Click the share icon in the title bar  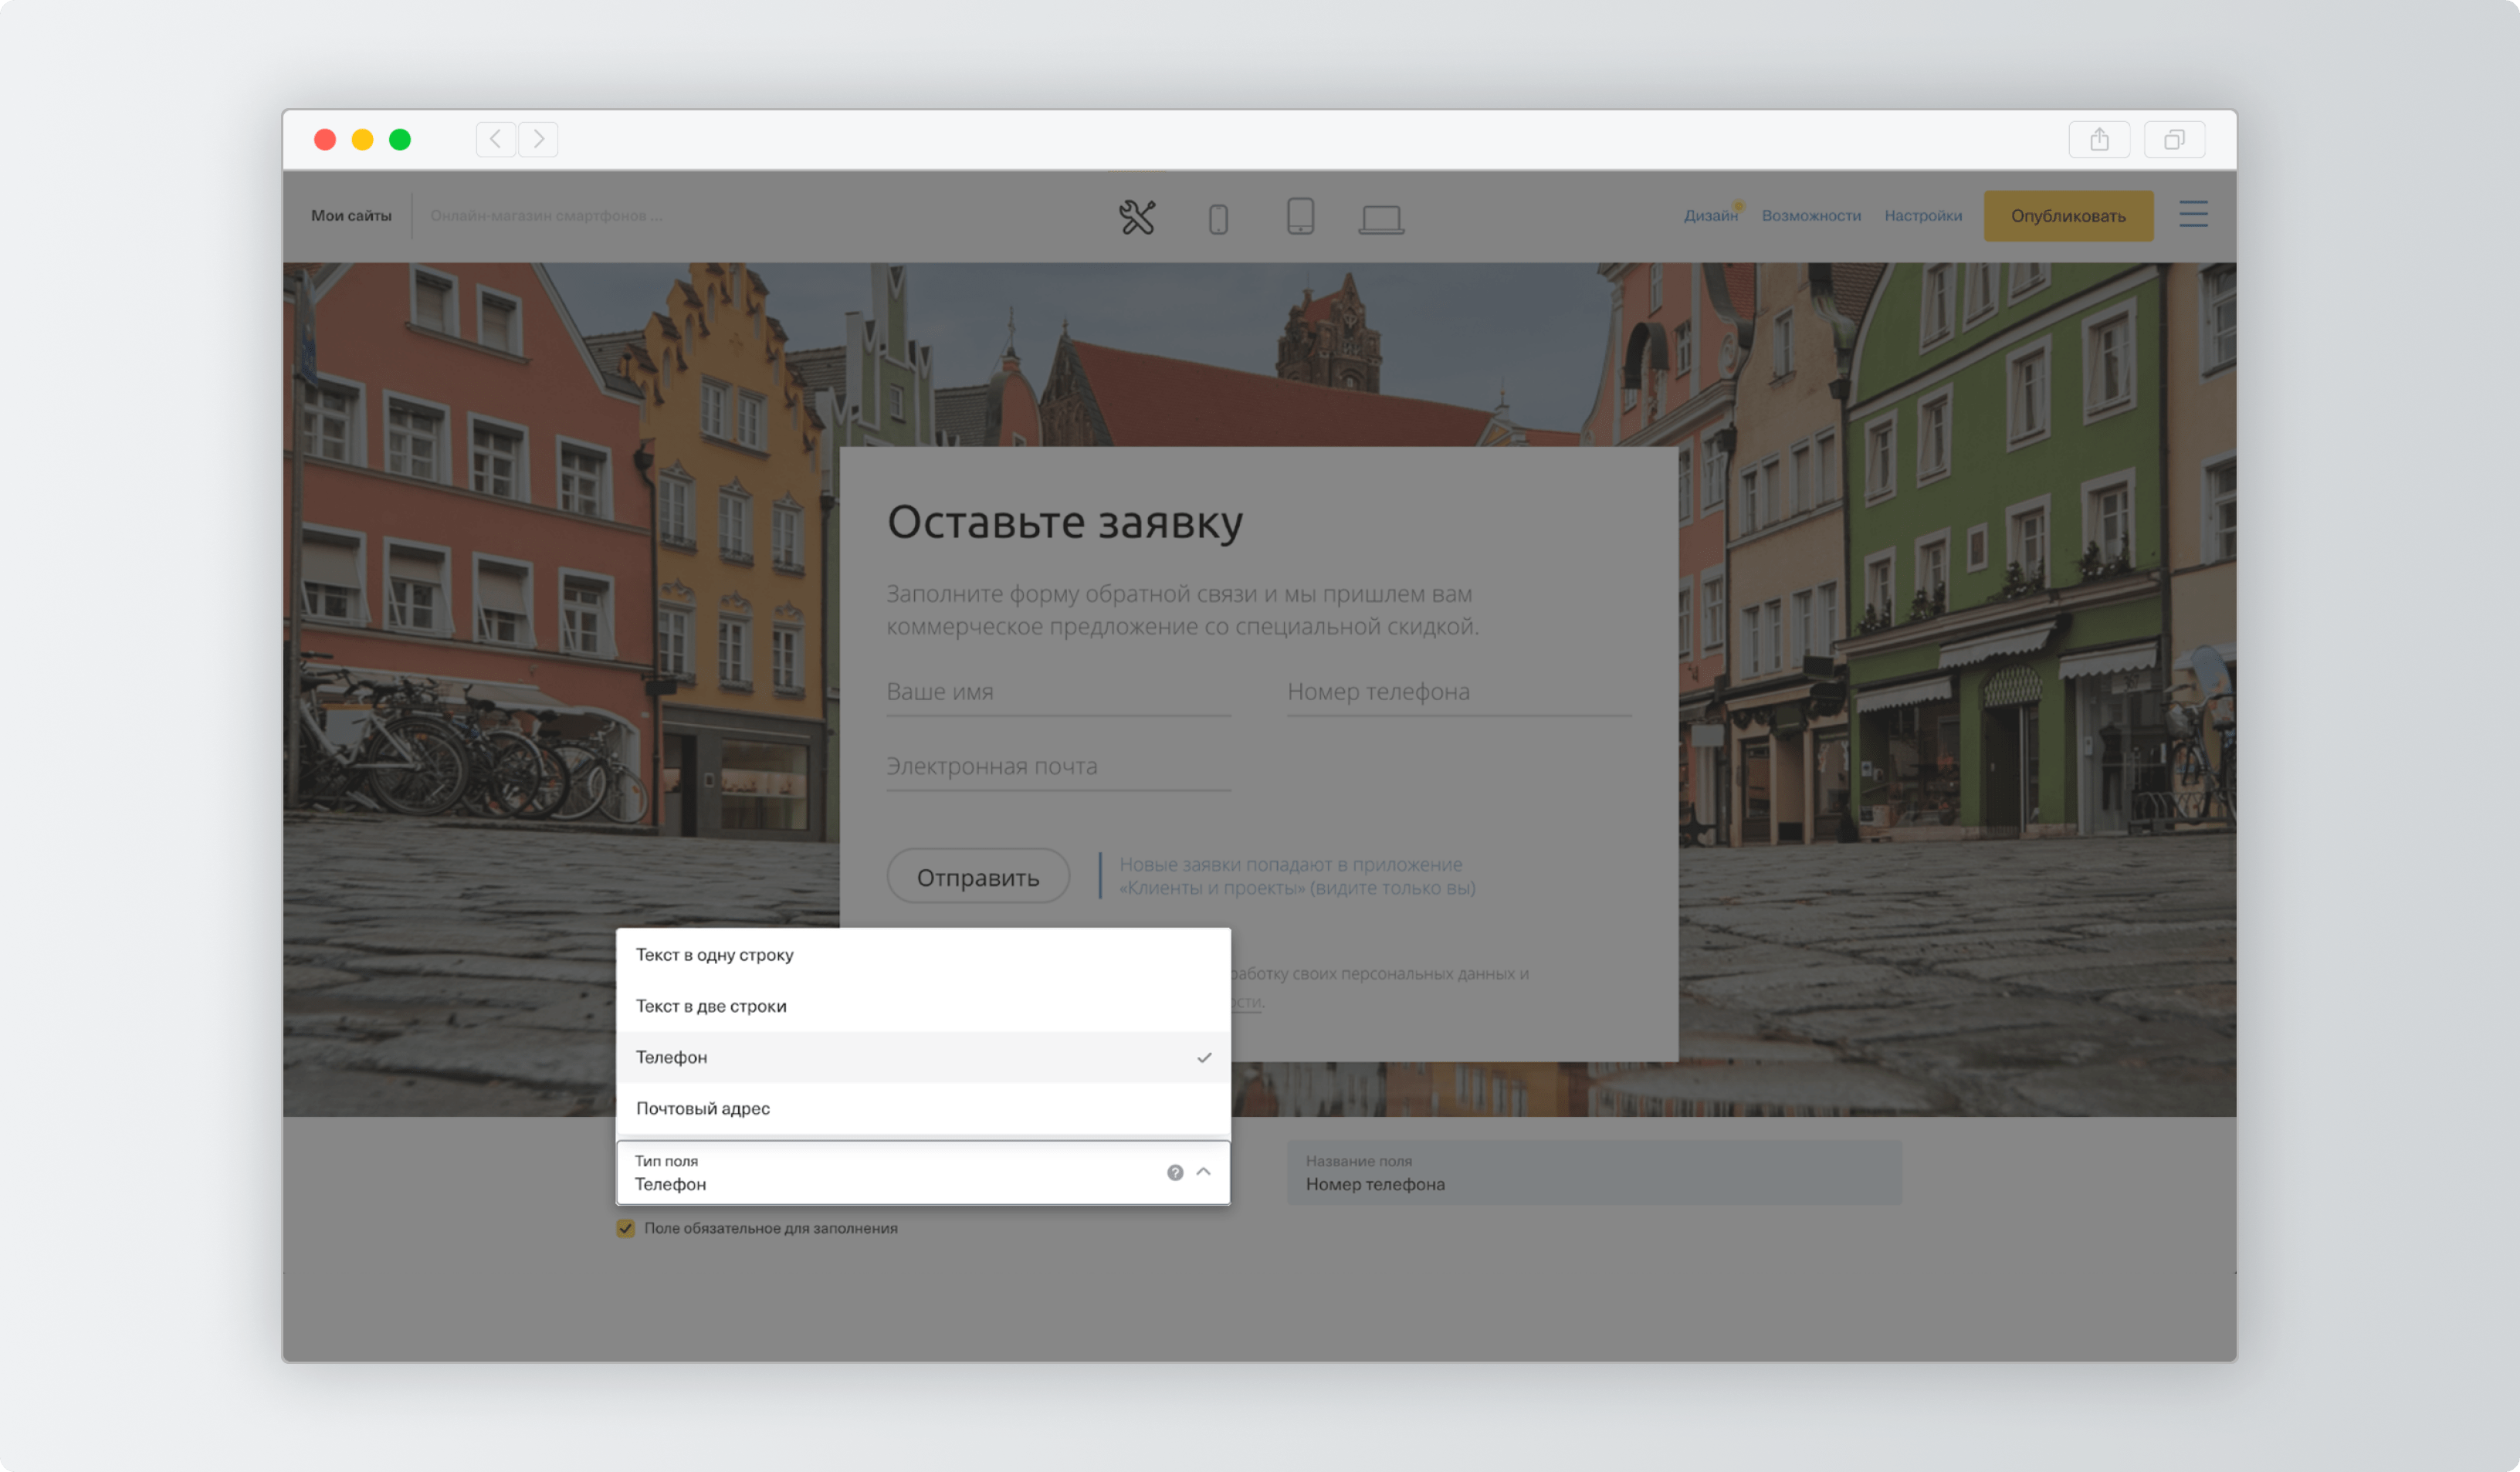[x=2099, y=139]
